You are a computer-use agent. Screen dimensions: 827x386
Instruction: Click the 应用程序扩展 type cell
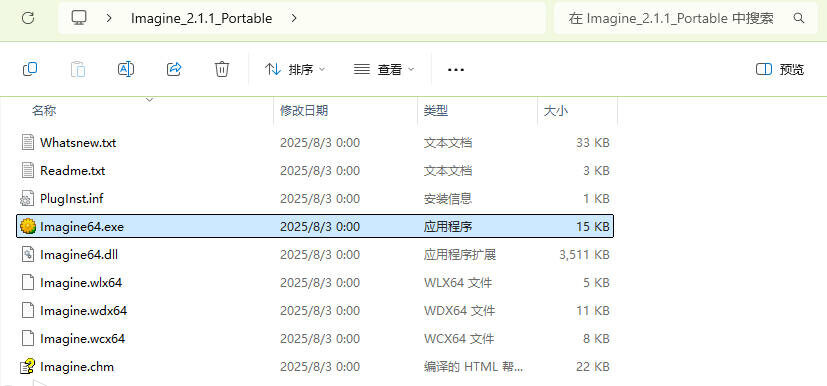pos(460,255)
